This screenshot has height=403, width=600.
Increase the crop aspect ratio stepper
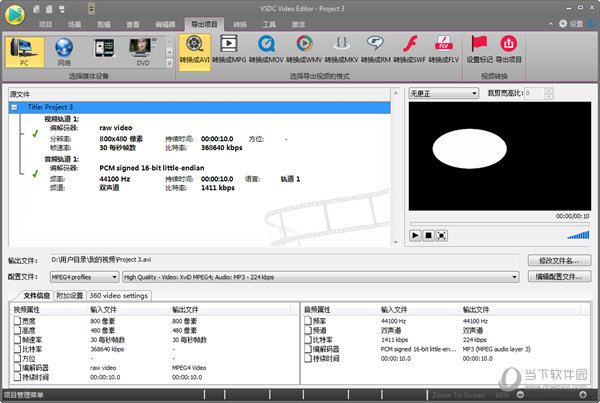pos(549,91)
